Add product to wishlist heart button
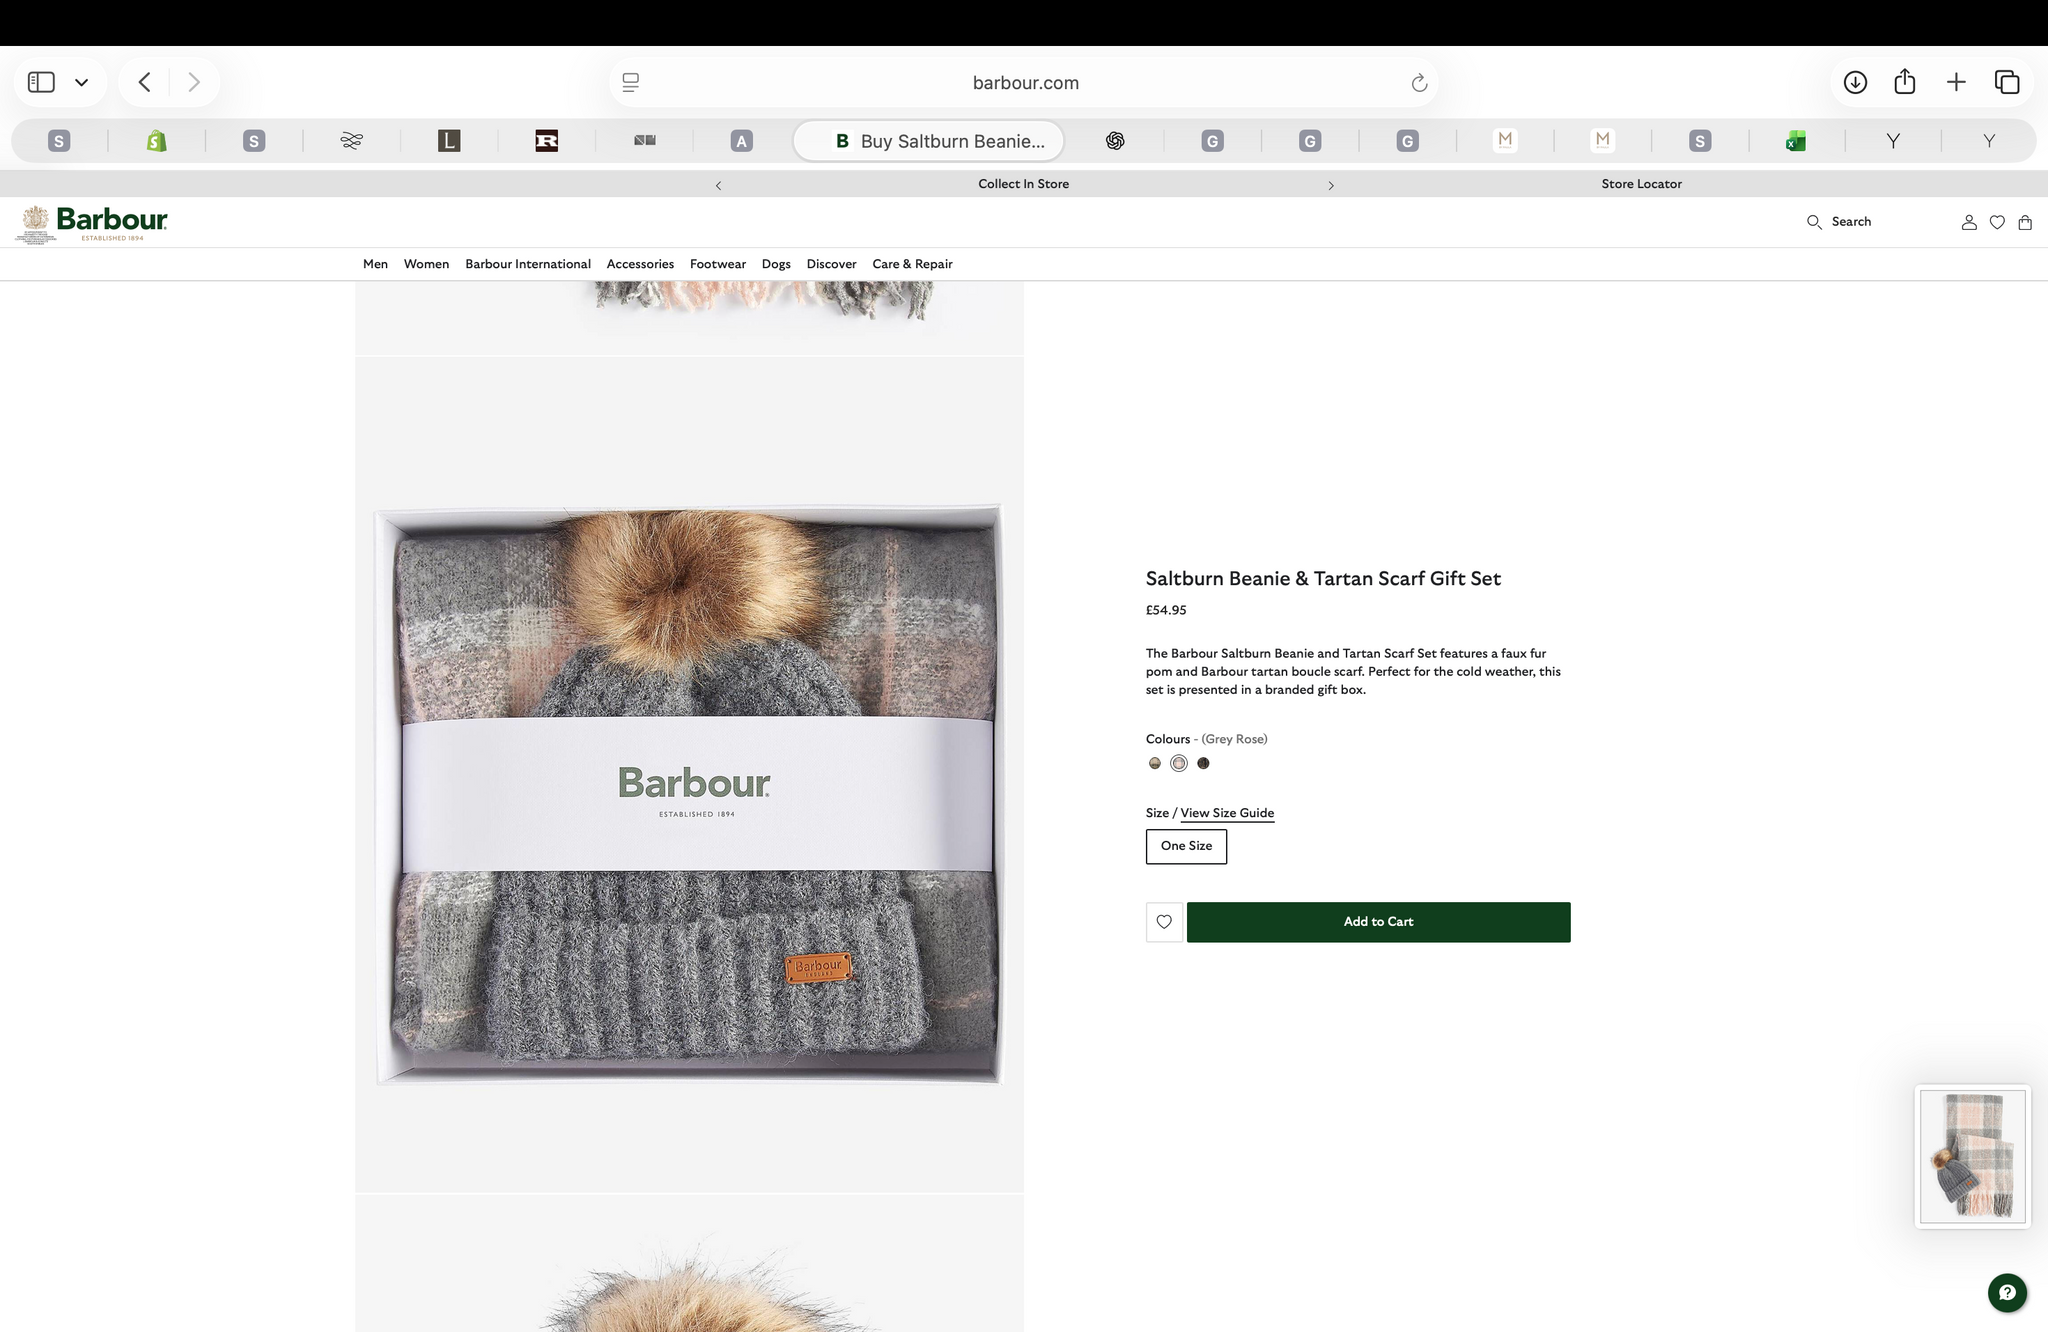 [x=1164, y=922]
